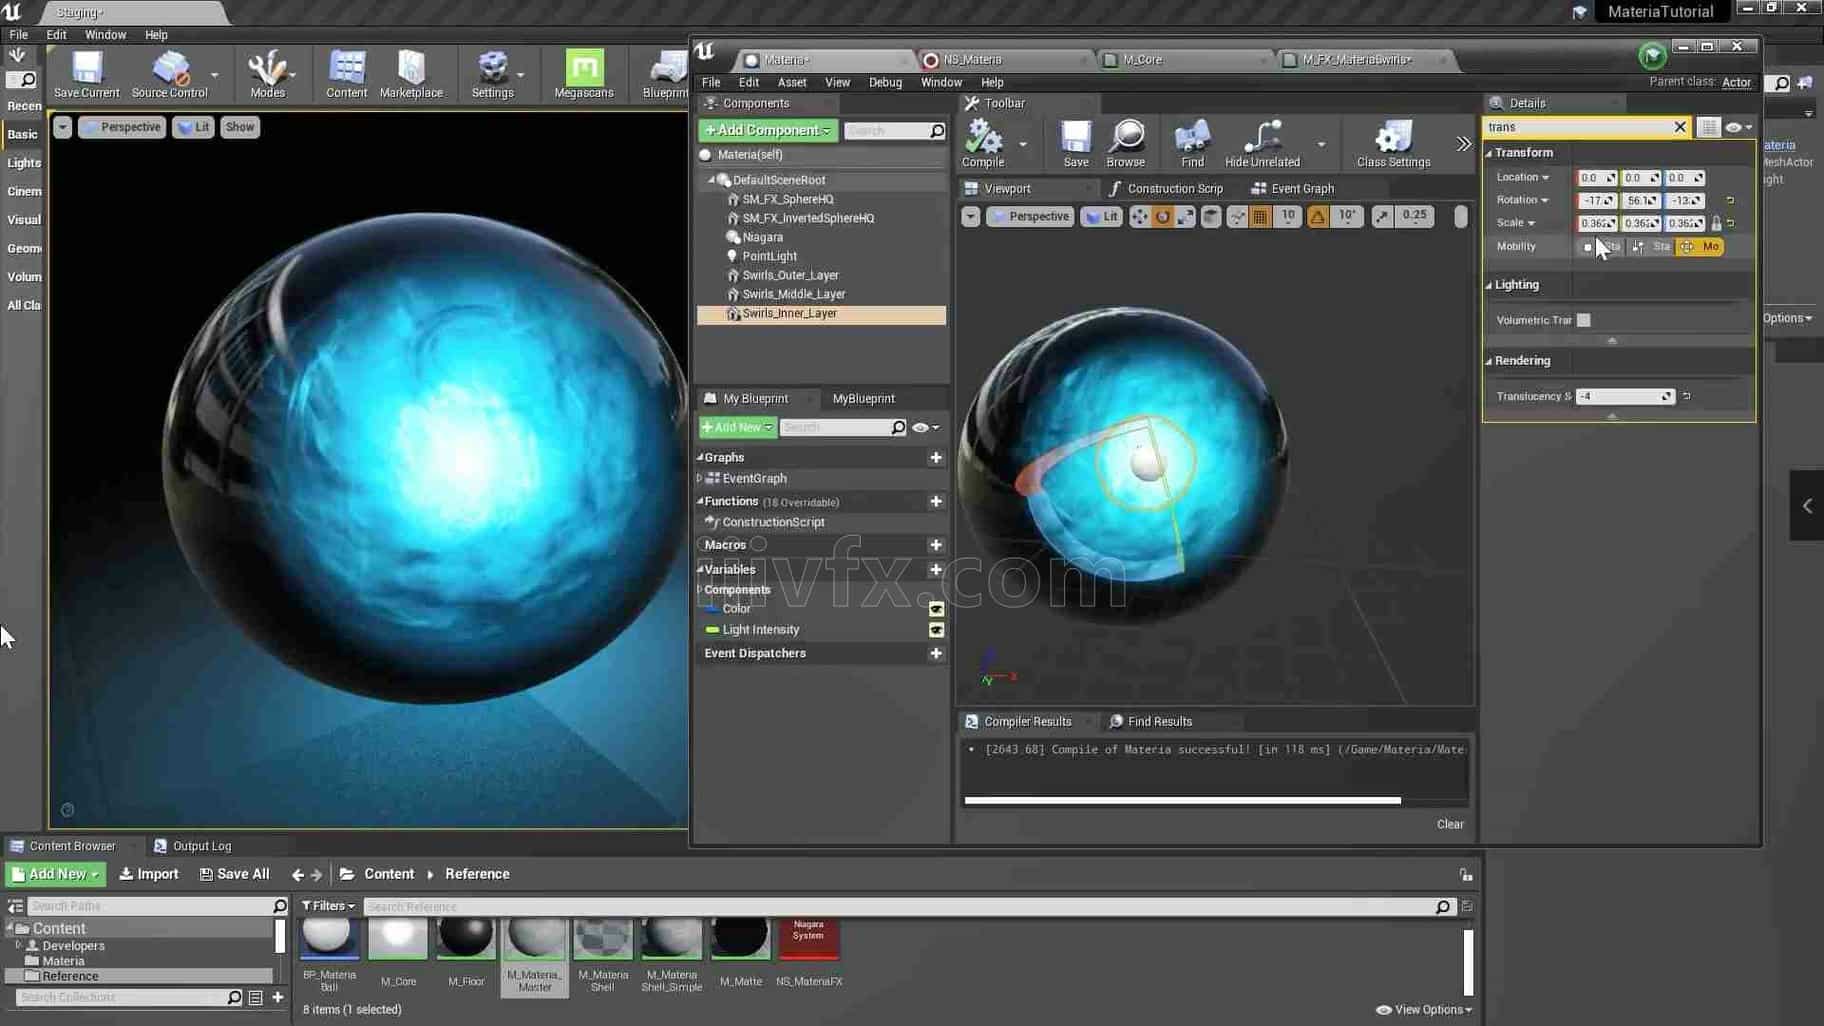Toggle world/local coordinate space icon
1824x1026 pixels.
tap(1211, 216)
